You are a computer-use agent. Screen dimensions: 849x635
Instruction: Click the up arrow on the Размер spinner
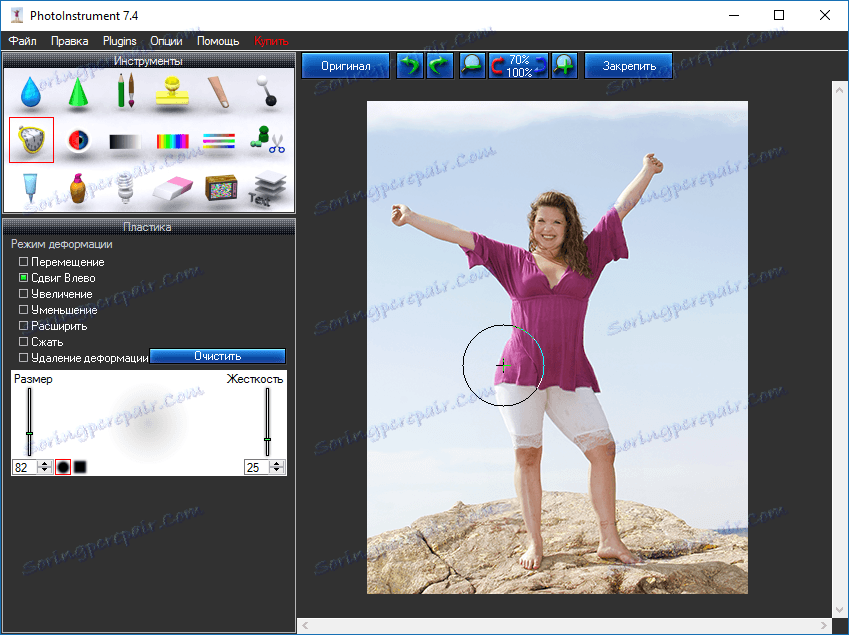(45, 462)
